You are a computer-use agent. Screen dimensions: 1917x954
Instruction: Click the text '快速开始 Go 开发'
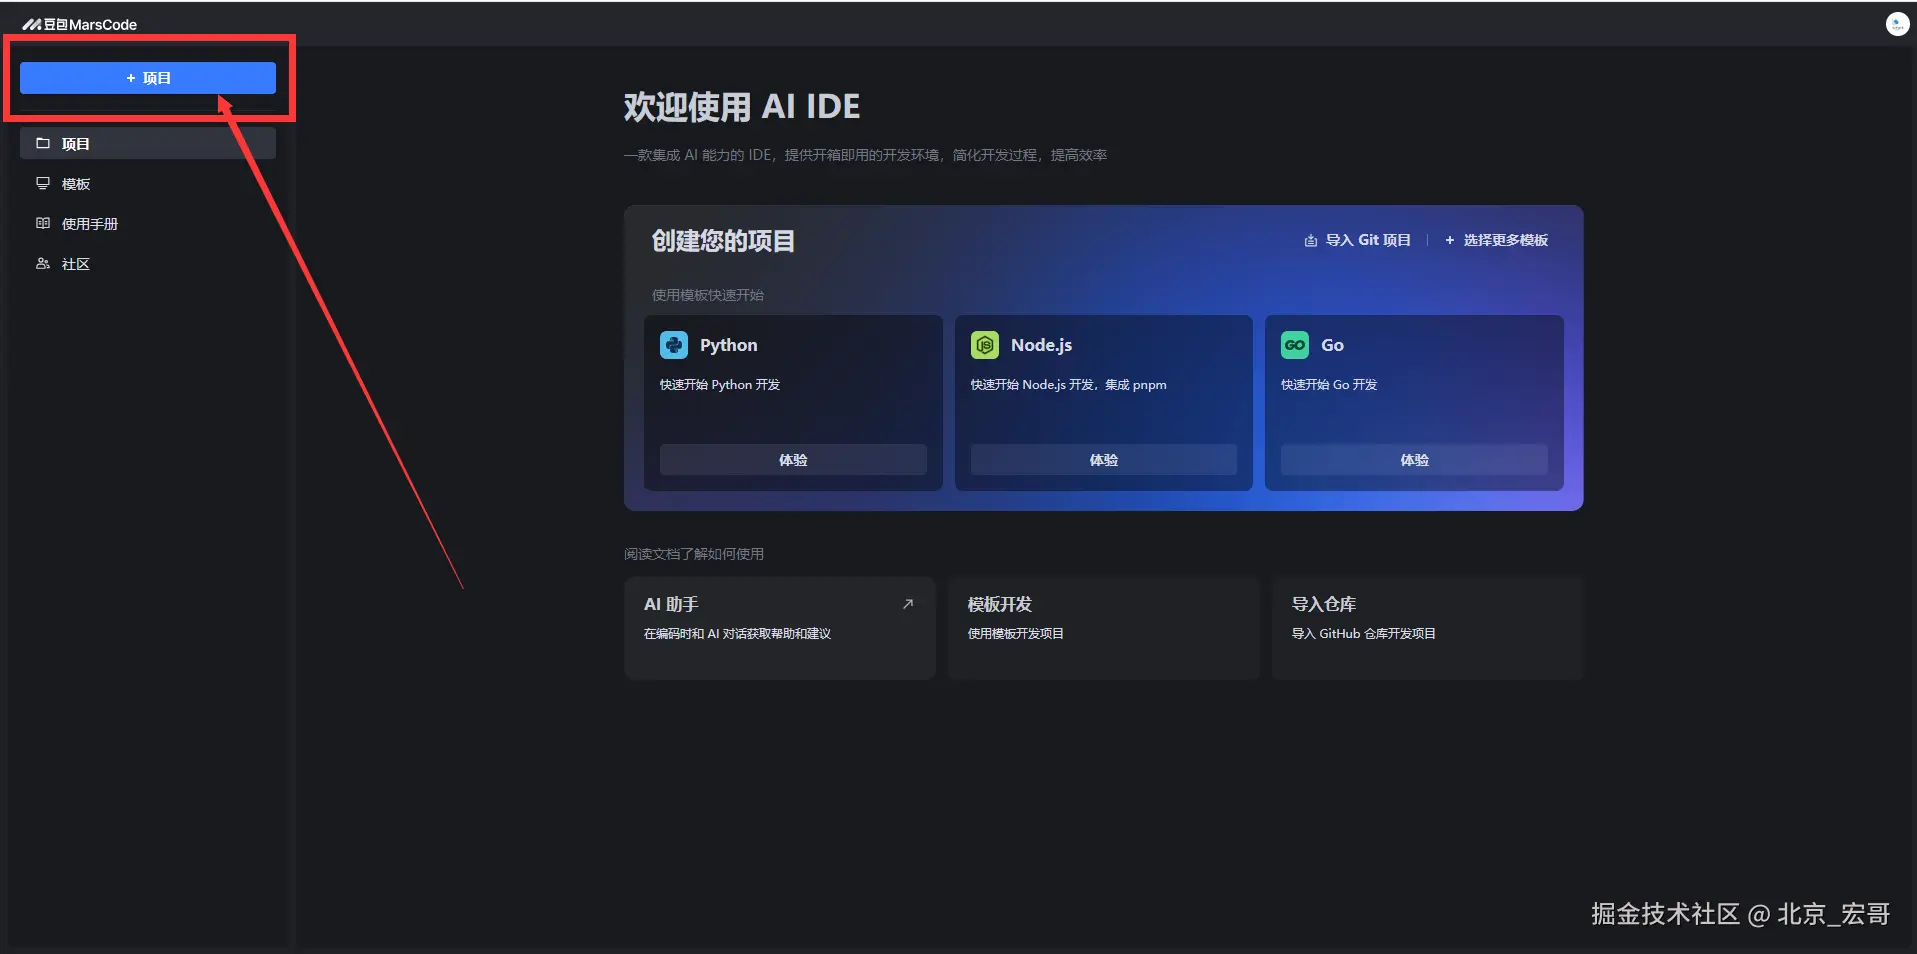1329,385
